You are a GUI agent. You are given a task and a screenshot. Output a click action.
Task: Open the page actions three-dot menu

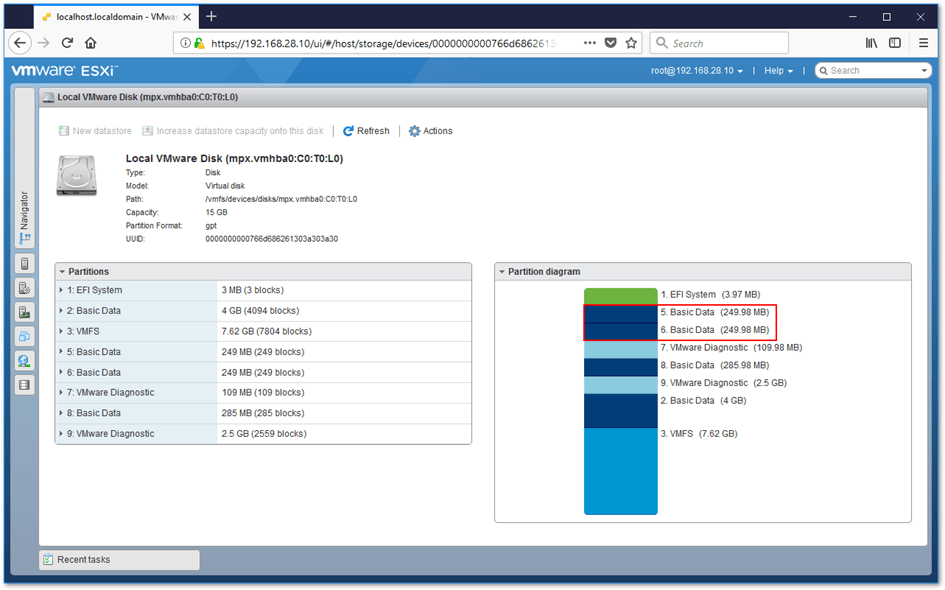tap(590, 43)
